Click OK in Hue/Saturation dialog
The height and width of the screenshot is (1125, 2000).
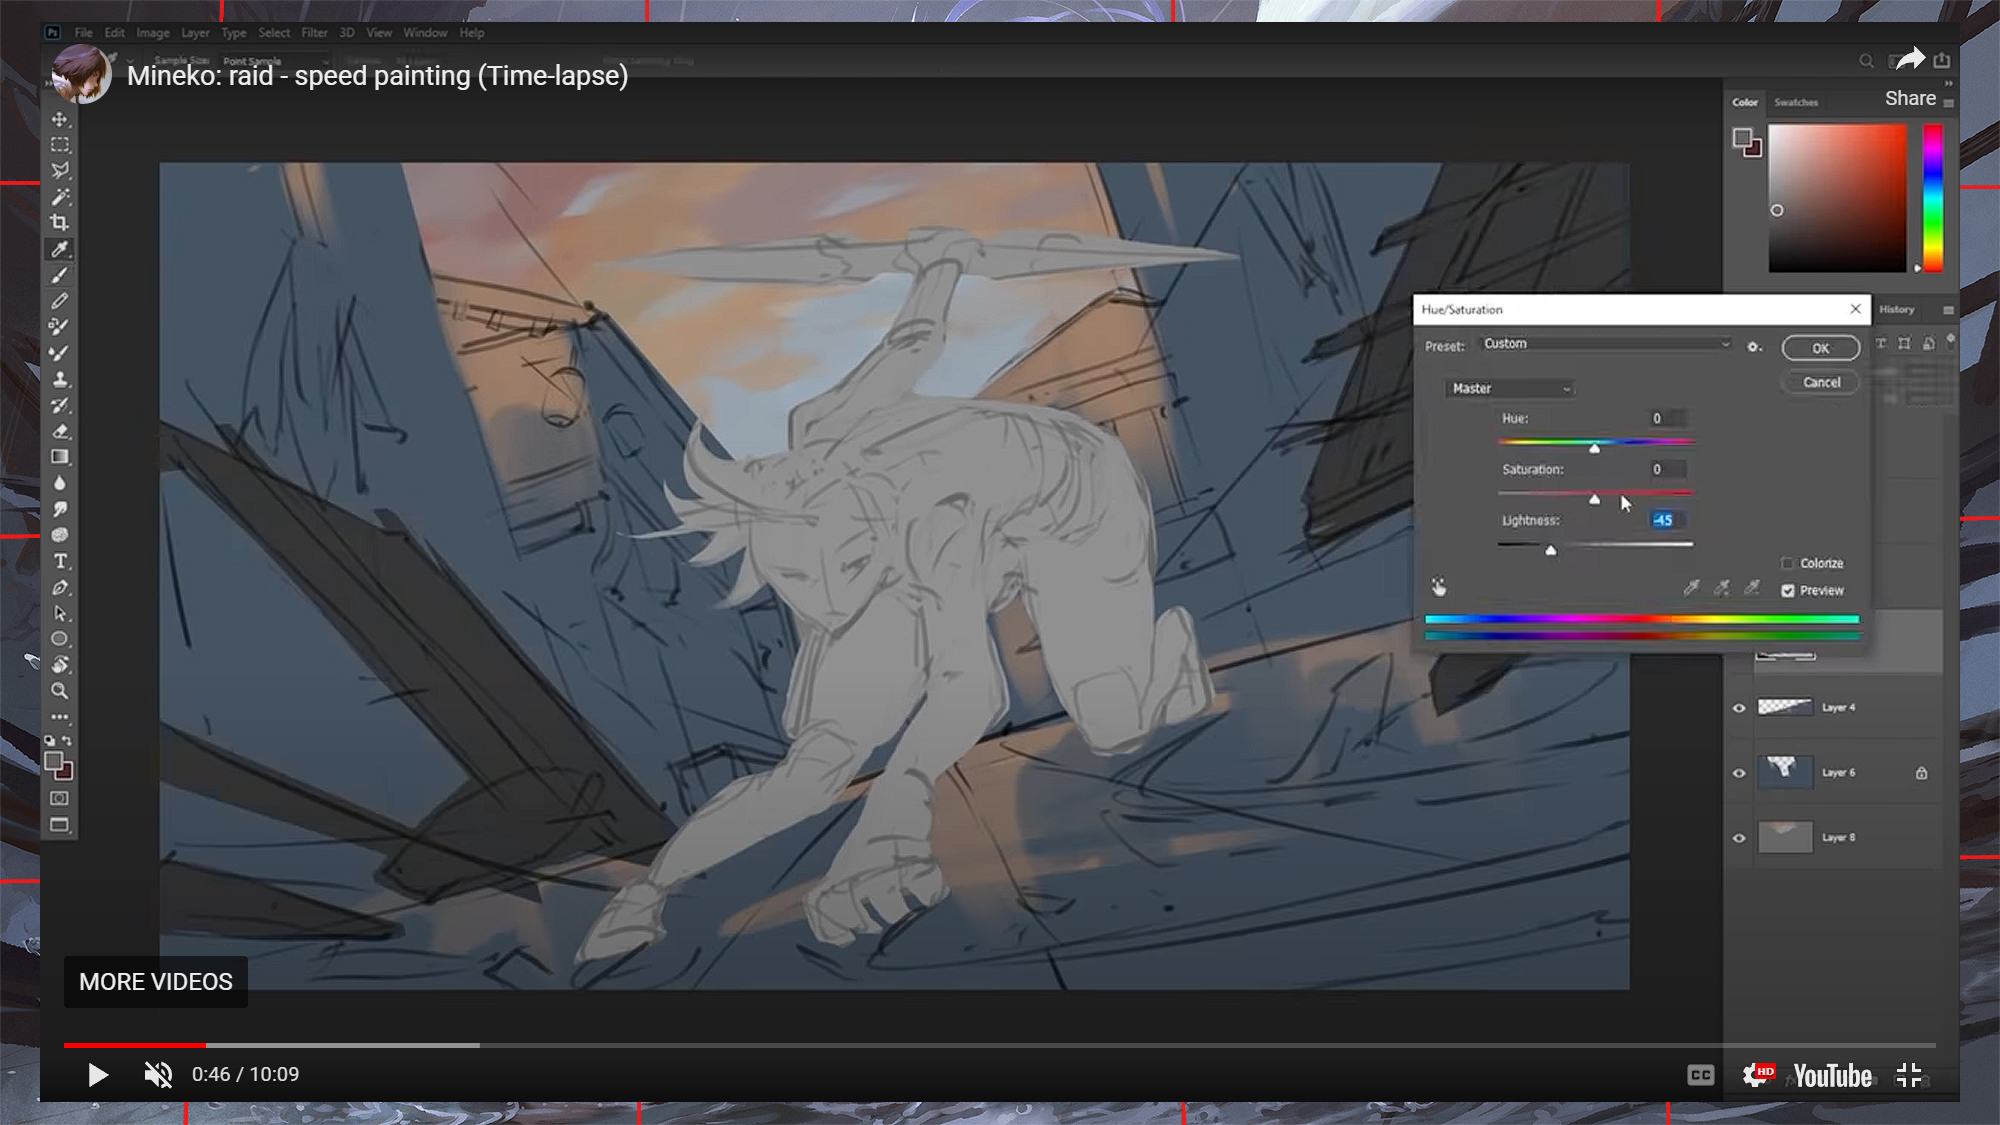(x=1821, y=348)
